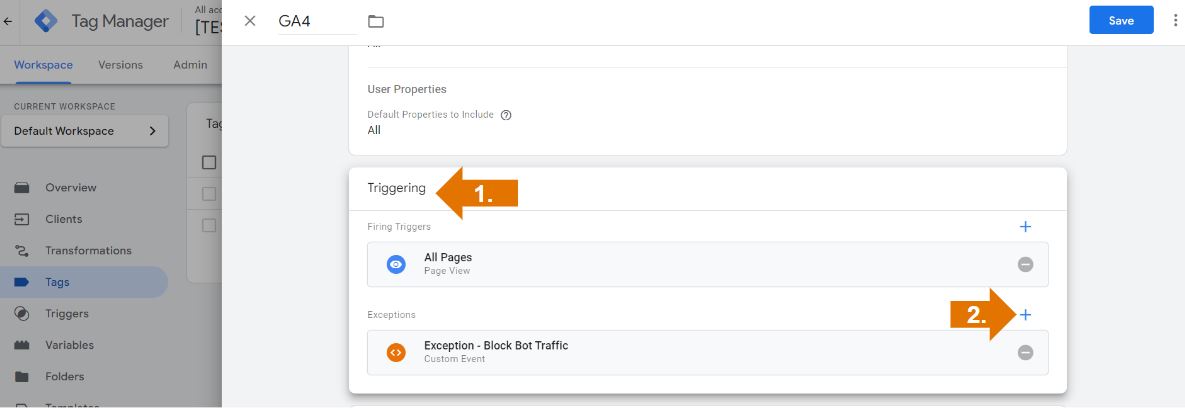Image resolution: width=1185 pixels, height=410 pixels.
Task: Tick the first tag row checkbox
Action: point(209,194)
